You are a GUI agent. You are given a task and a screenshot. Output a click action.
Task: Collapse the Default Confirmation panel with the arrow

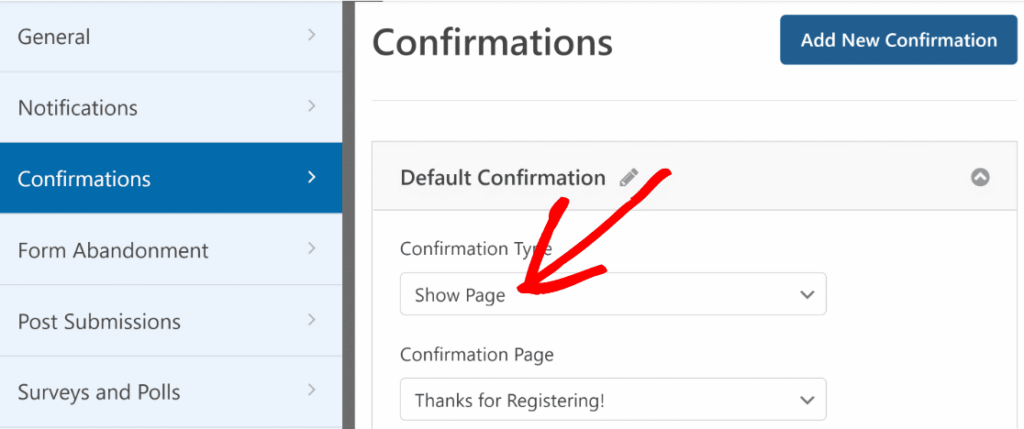coord(980,178)
